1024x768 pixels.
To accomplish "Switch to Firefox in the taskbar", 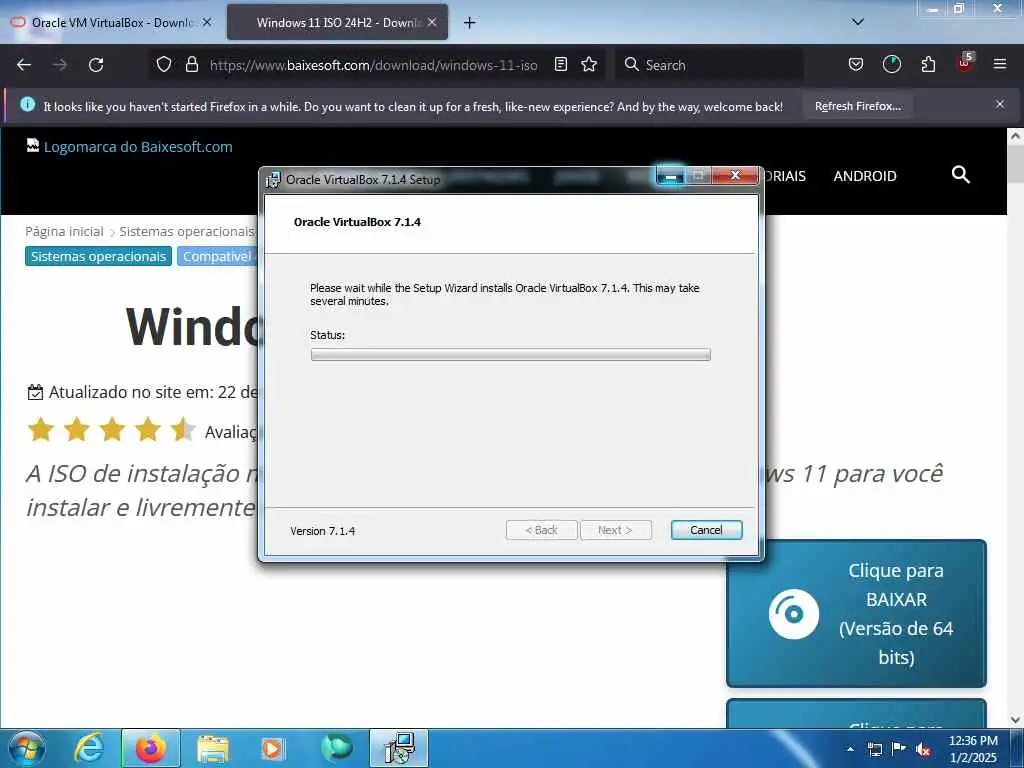I will coord(150,748).
